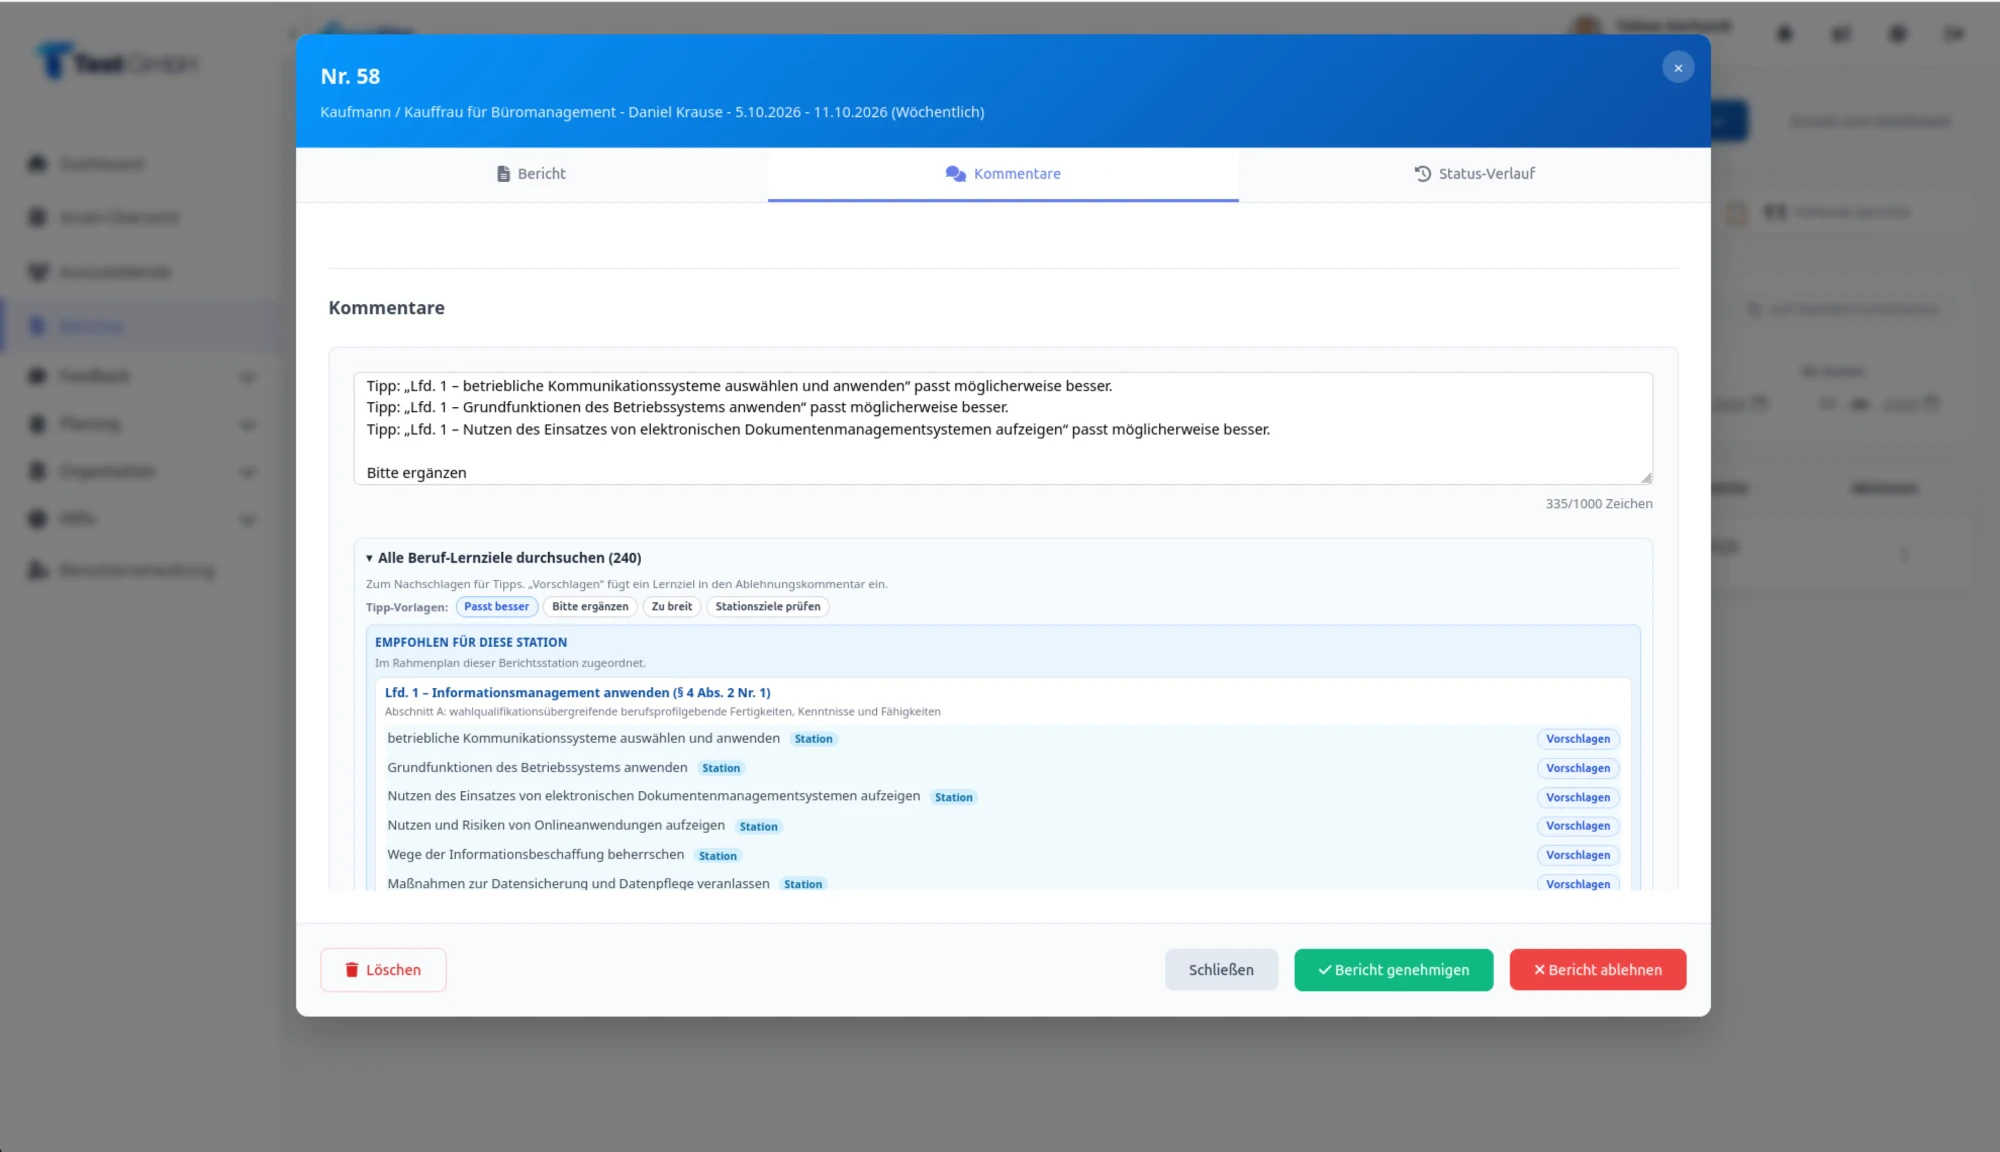This screenshot has width=2000, height=1152.
Task: Click the checkmark icon in Bericht genehmigen
Action: [1324, 970]
